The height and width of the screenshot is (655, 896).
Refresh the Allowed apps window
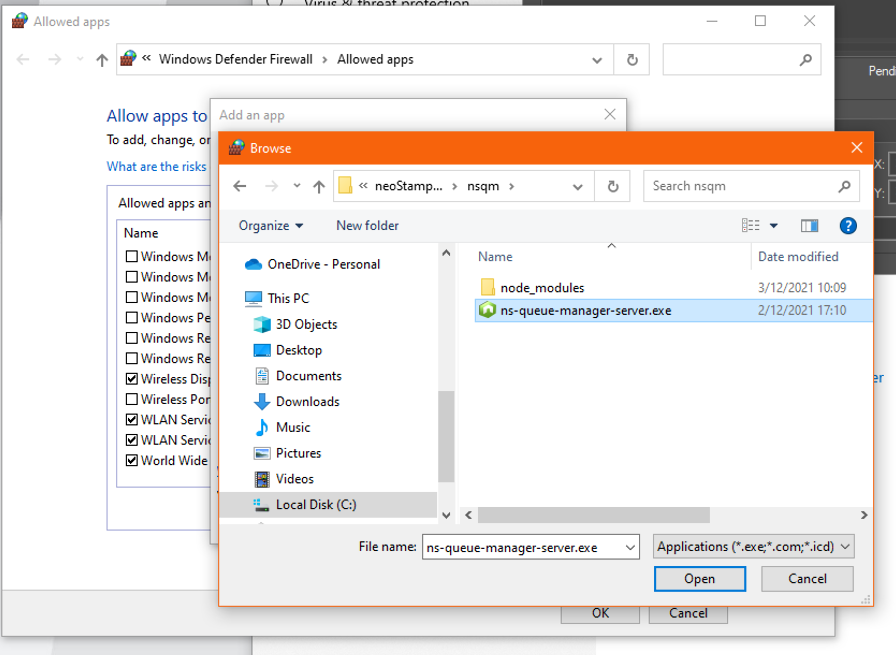632,59
